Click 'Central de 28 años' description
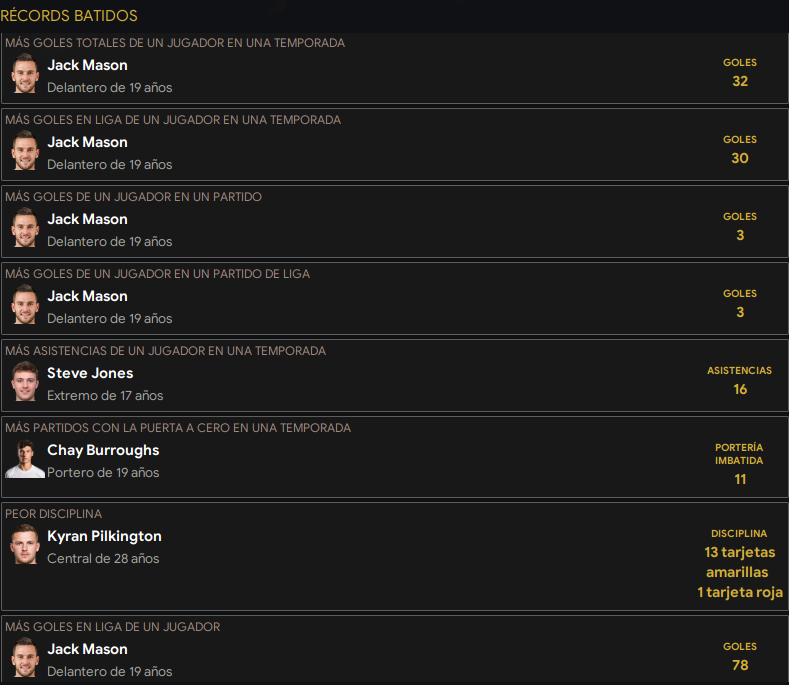The width and height of the screenshot is (789, 685). click(x=103, y=559)
